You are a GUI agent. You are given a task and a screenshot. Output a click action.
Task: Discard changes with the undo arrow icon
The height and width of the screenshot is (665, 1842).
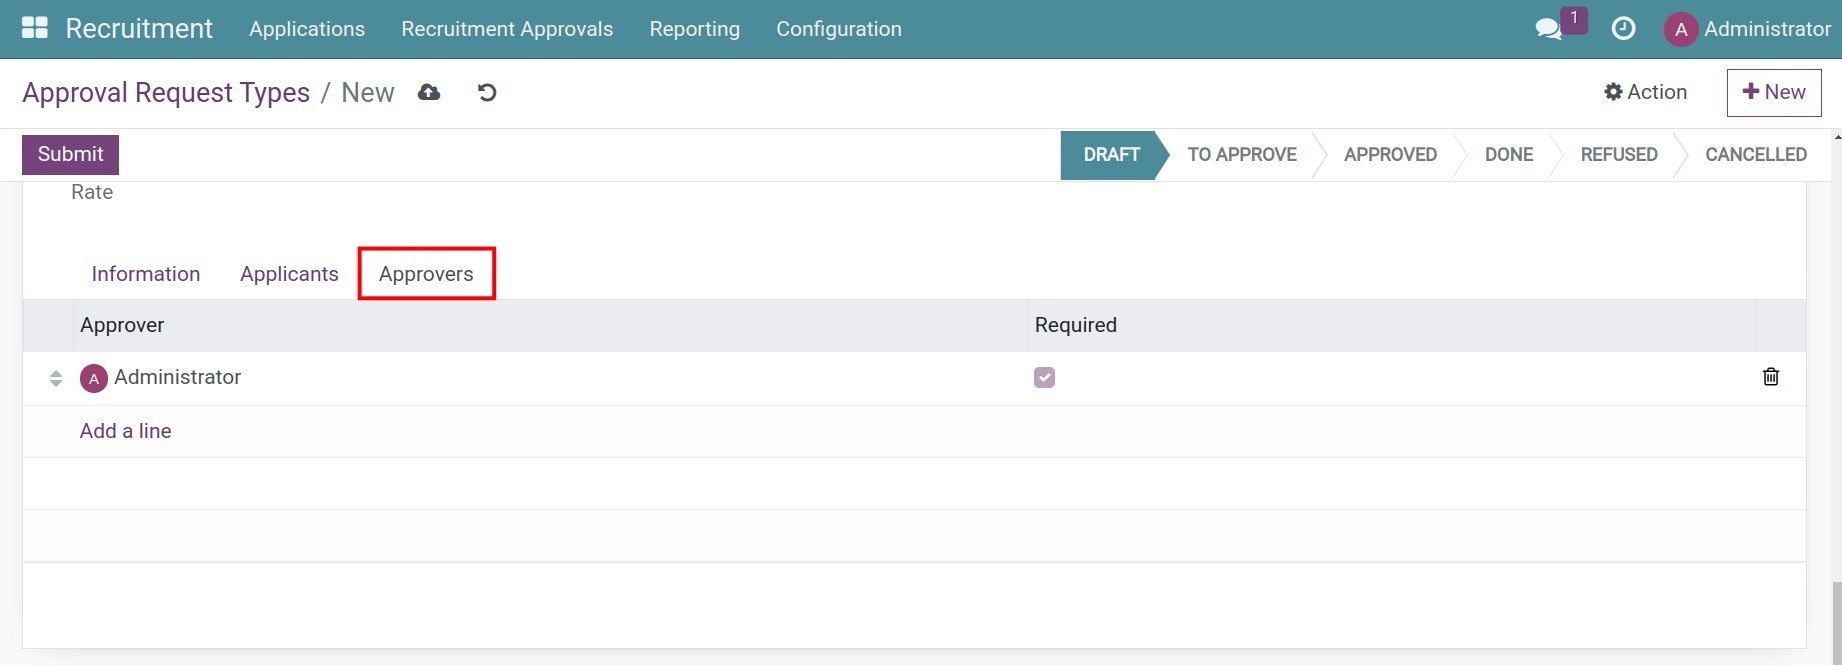(x=487, y=92)
